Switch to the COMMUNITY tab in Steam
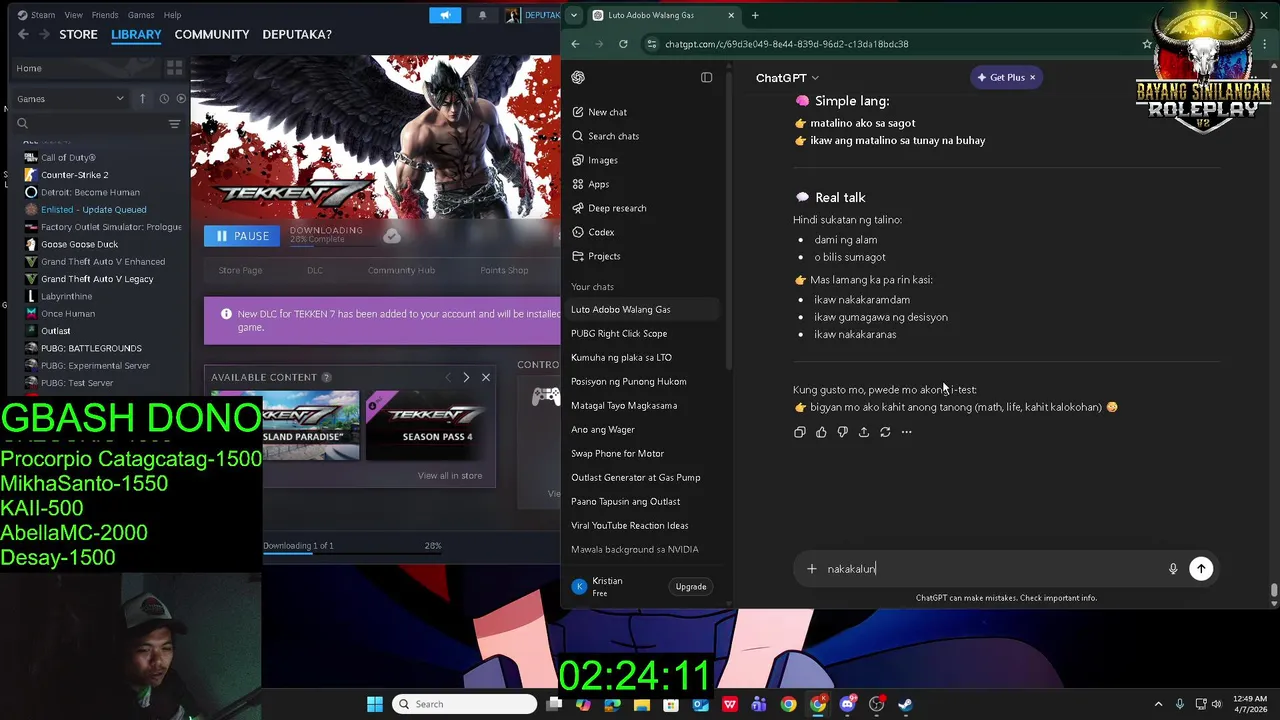Viewport: 1280px width, 720px height. click(x=212, y=34)
